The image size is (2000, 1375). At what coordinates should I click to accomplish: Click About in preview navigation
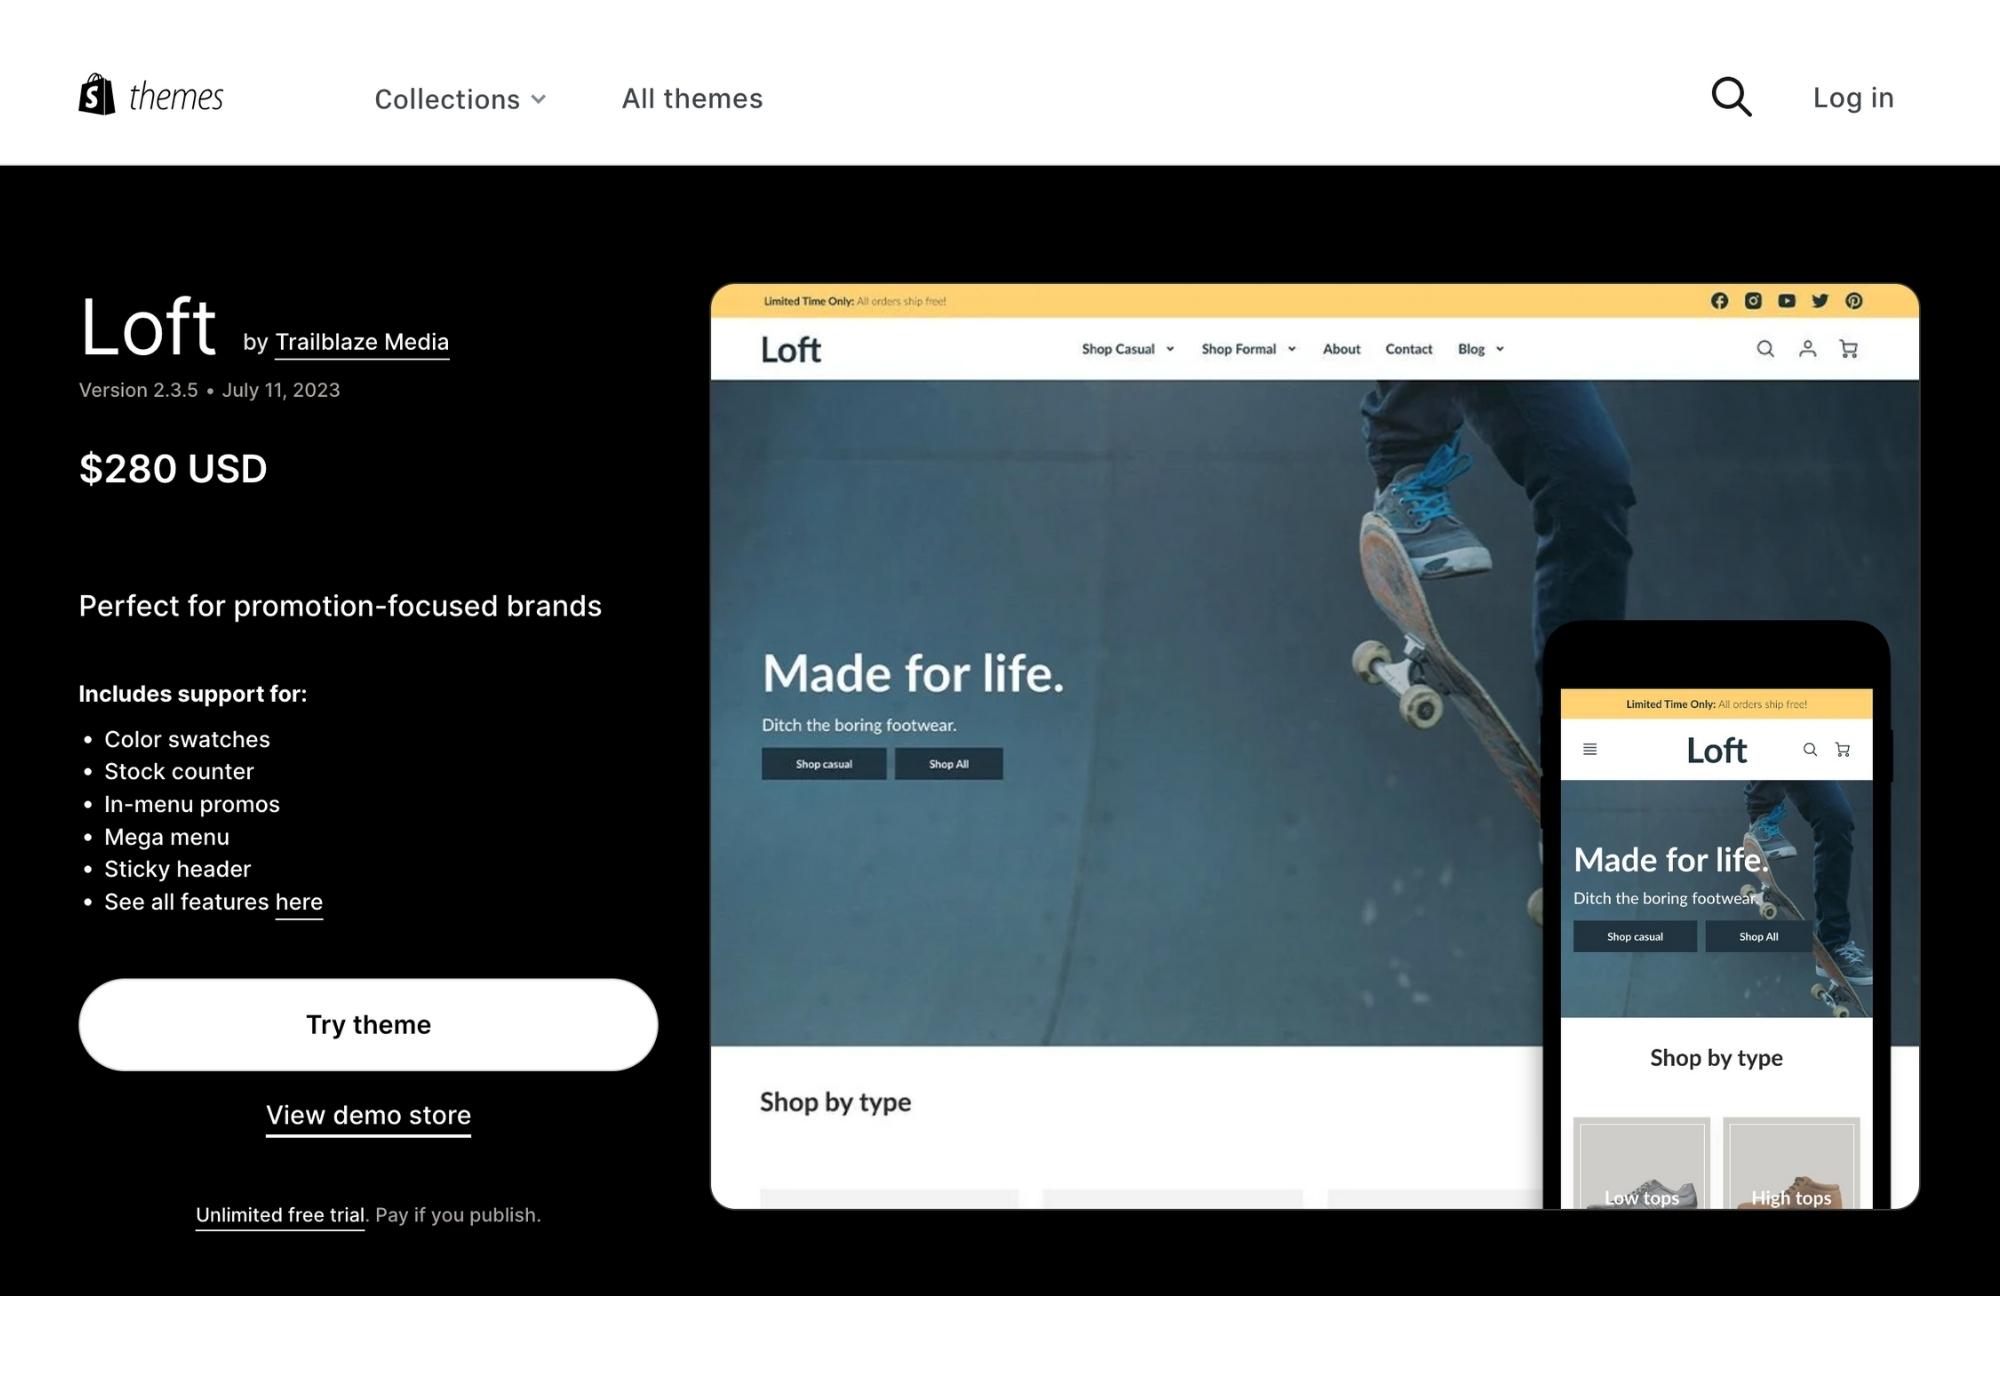pyautogui.click(x=1341, y=349)
